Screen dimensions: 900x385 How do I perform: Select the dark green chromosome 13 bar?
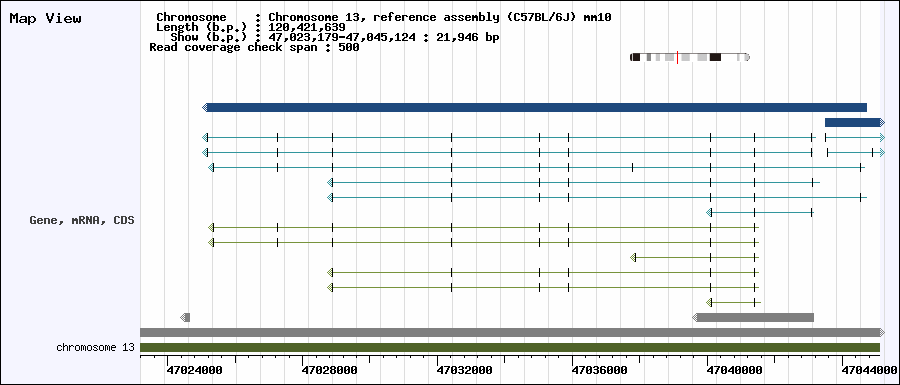[510, 347]
